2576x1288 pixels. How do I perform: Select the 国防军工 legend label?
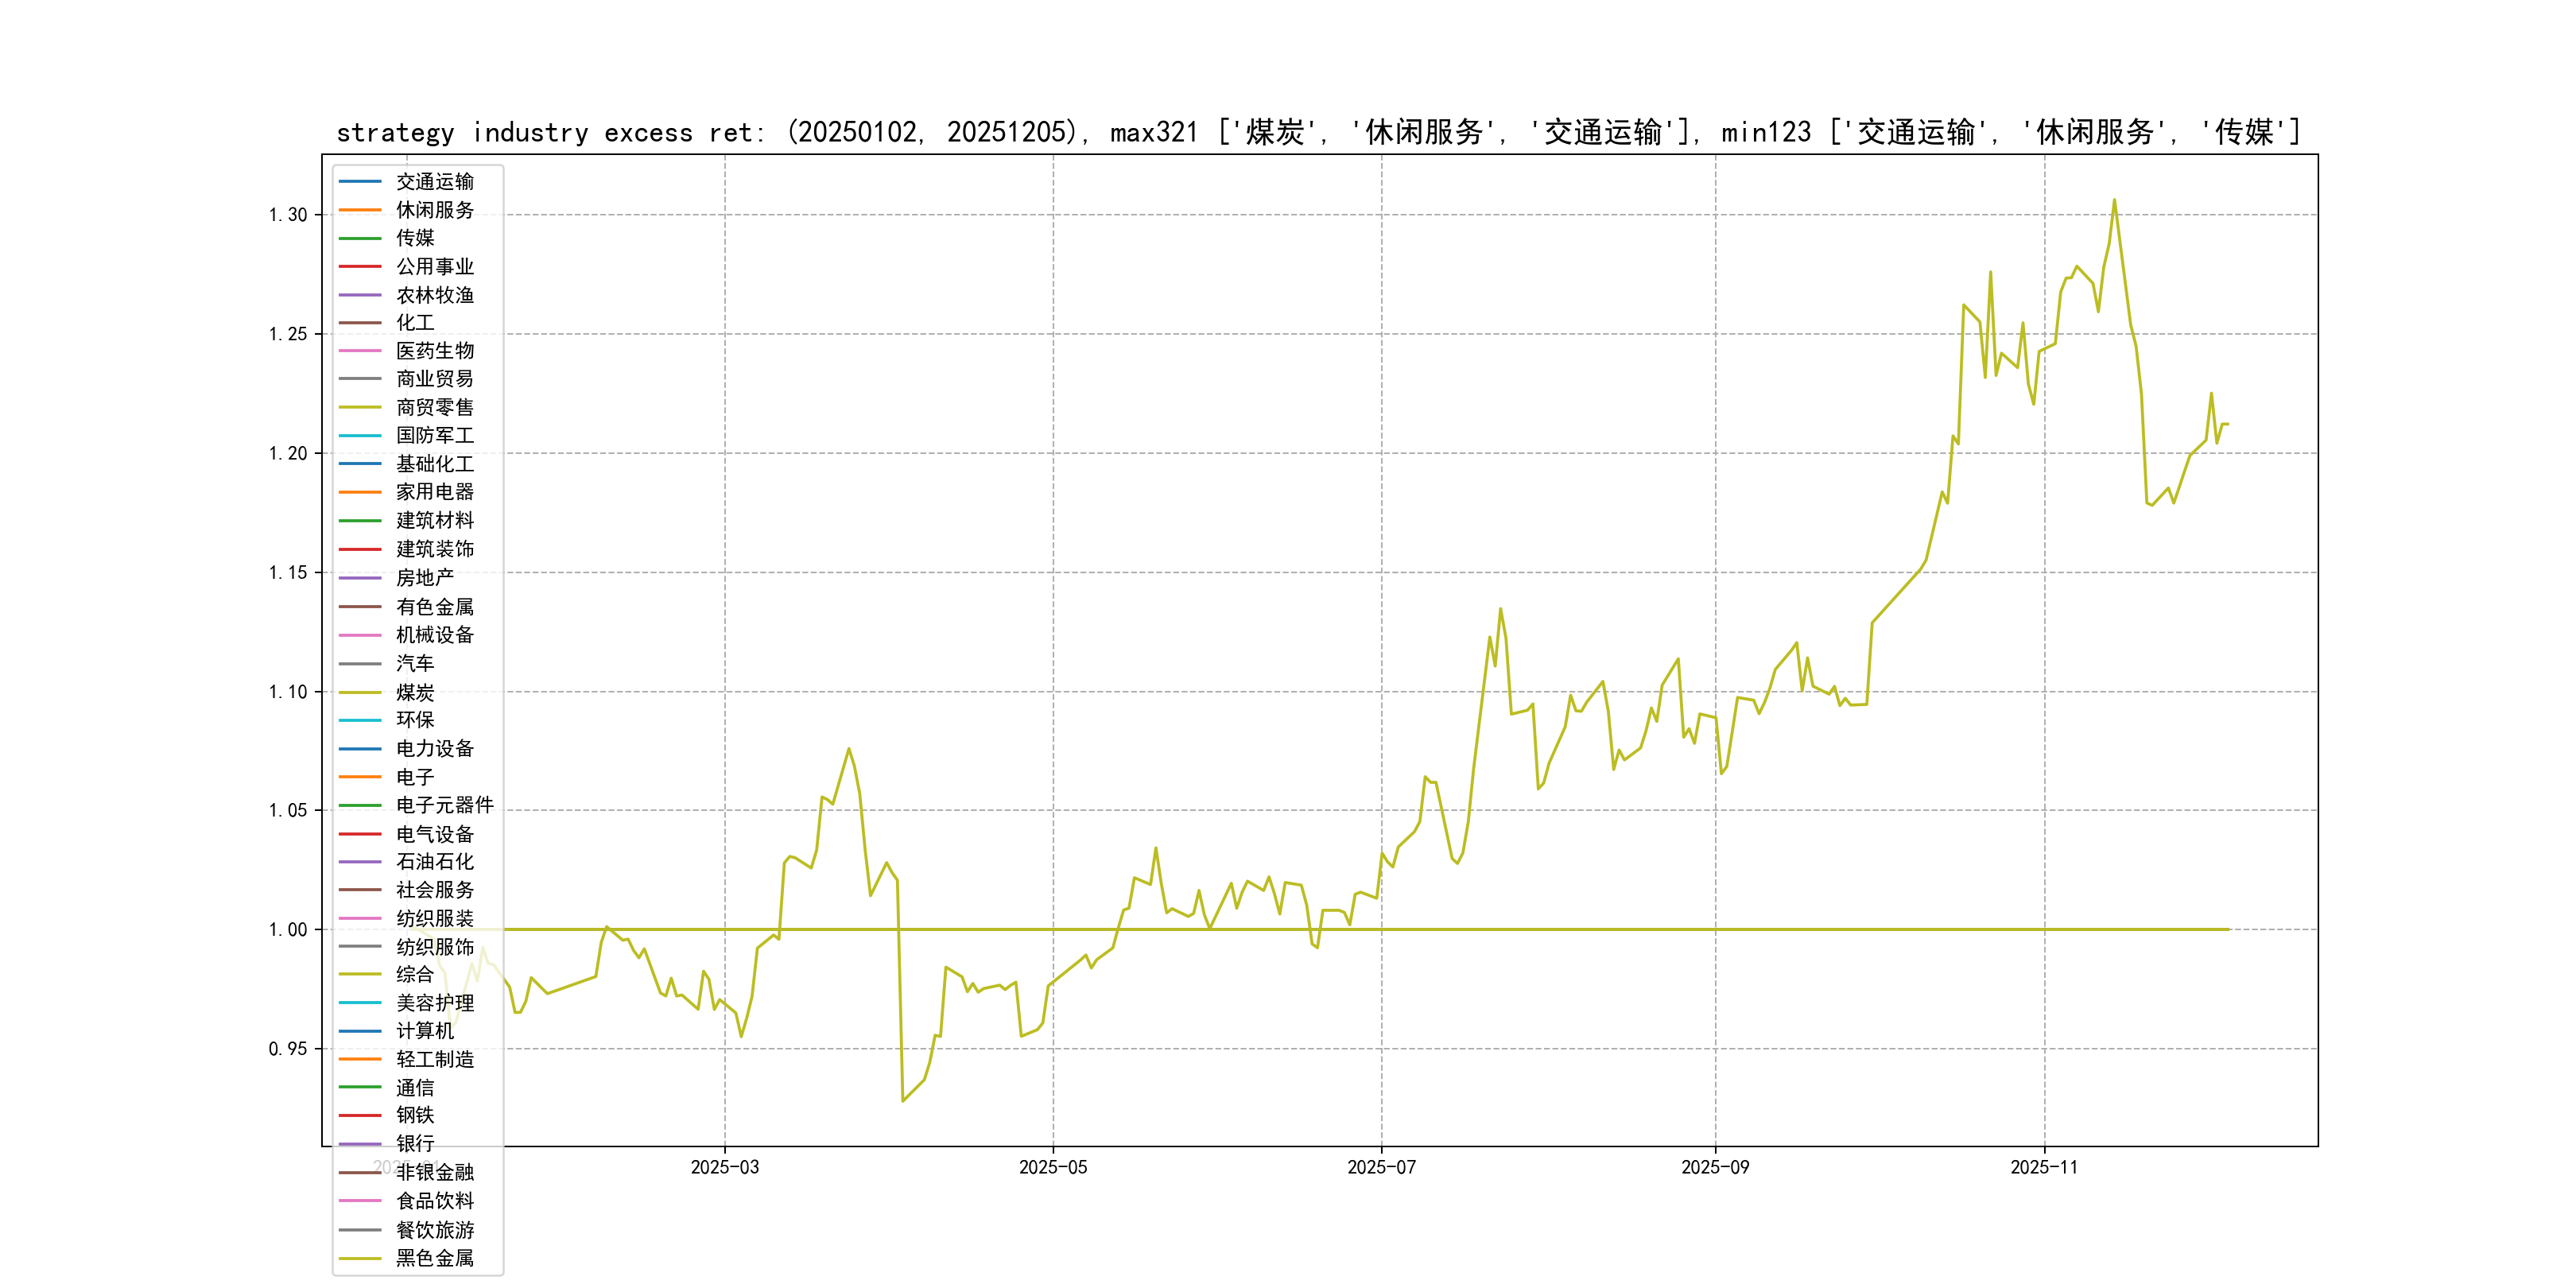pyautogui.click(x=434, y=435)
